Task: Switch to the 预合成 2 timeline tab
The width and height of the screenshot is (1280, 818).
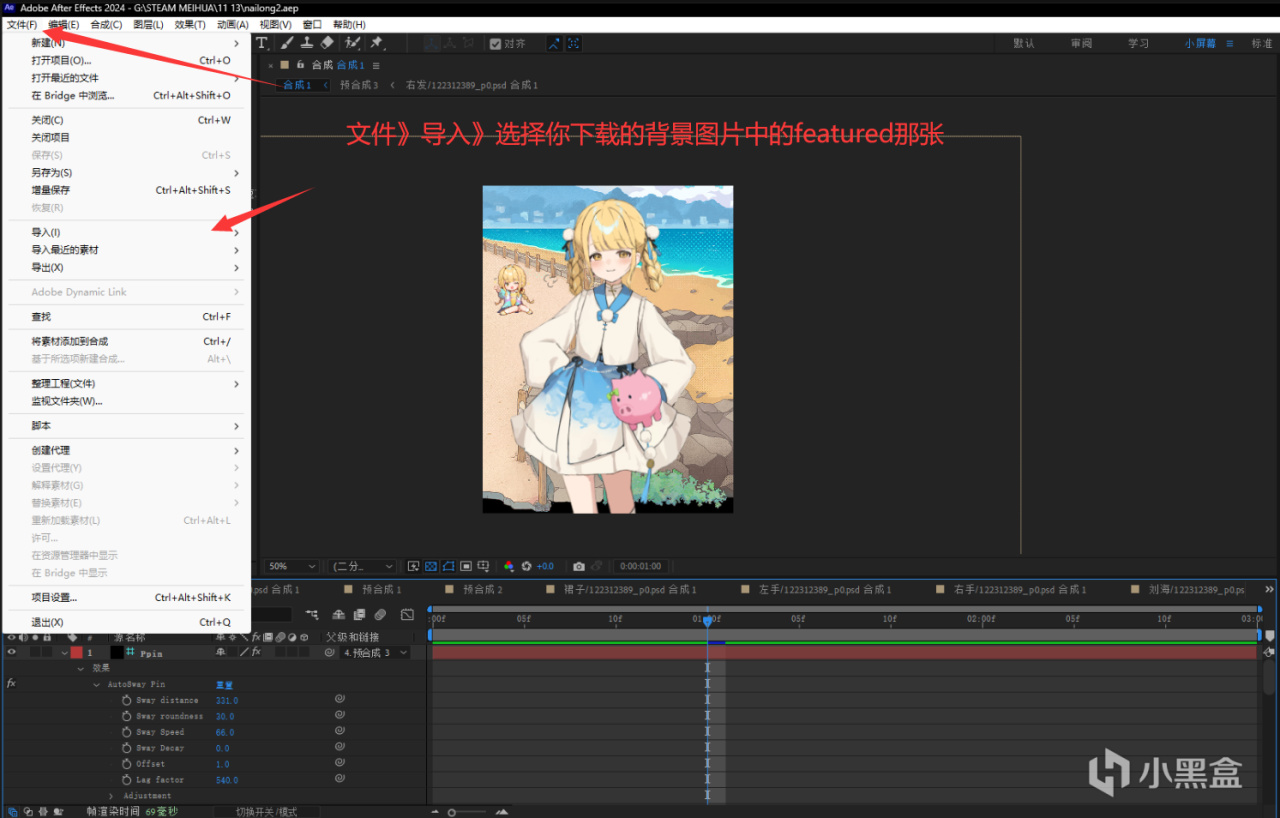Action: [x=482, y=590]
